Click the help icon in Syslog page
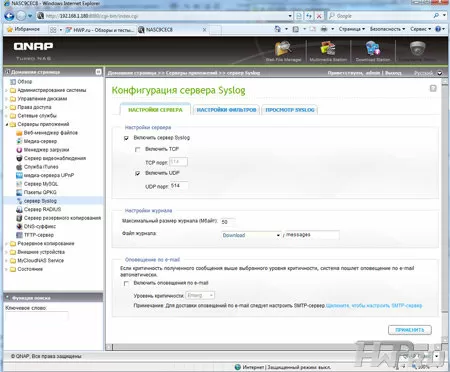The height and width of the screenshot is (372, 450). point(433,88)
